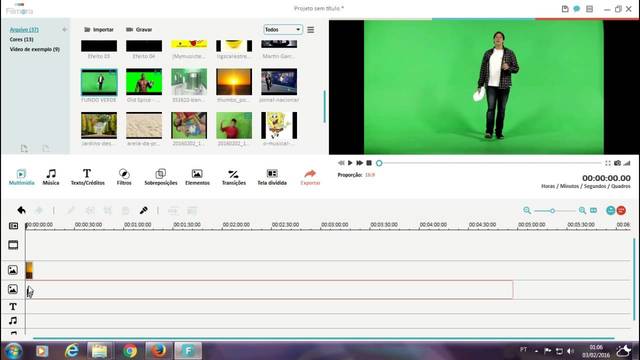Click the preview progress slider handle
Screen dimensions: 640x360
379,163
